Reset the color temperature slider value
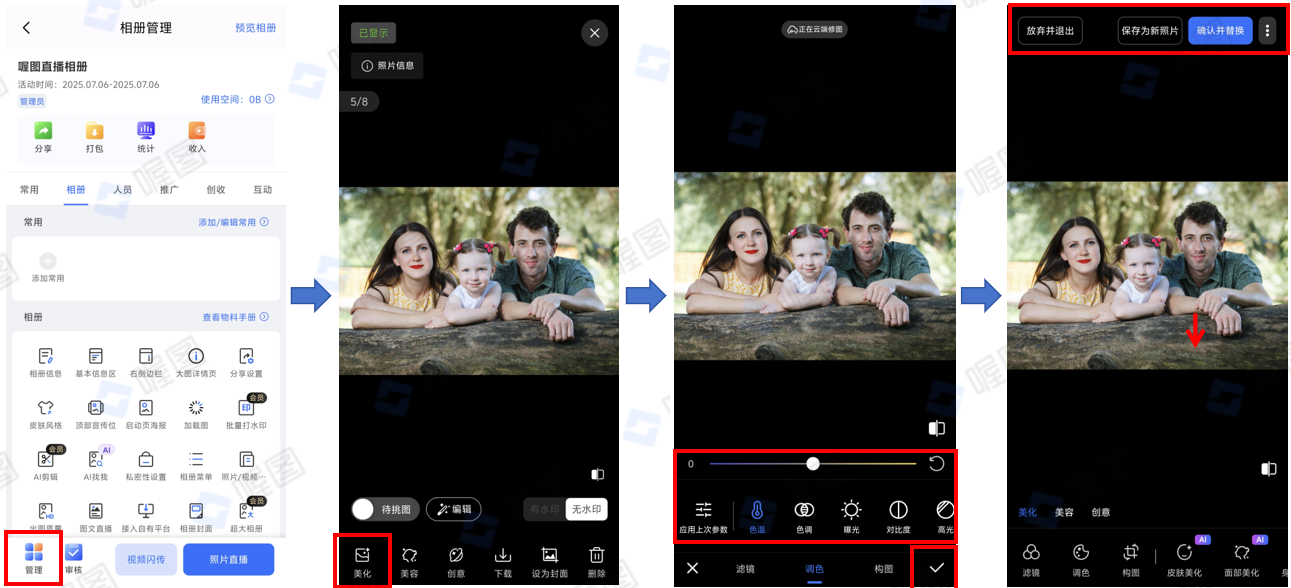The height and width of the screenshot is (588, 1291). click(x=936, y=464)
